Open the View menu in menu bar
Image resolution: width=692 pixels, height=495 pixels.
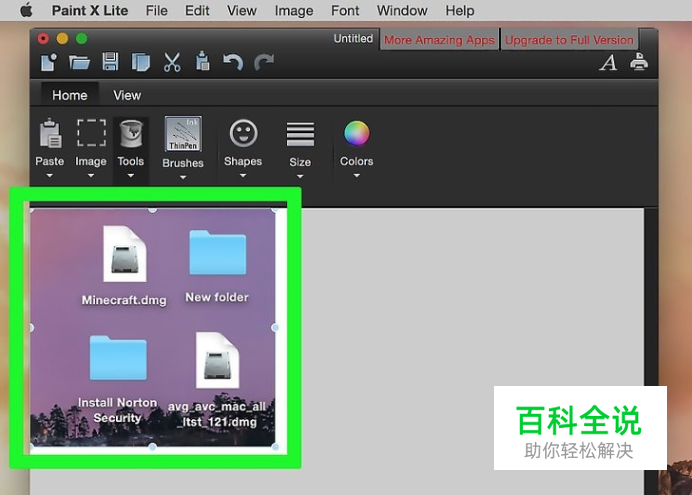pyautogui.click(x=241, y=11)
